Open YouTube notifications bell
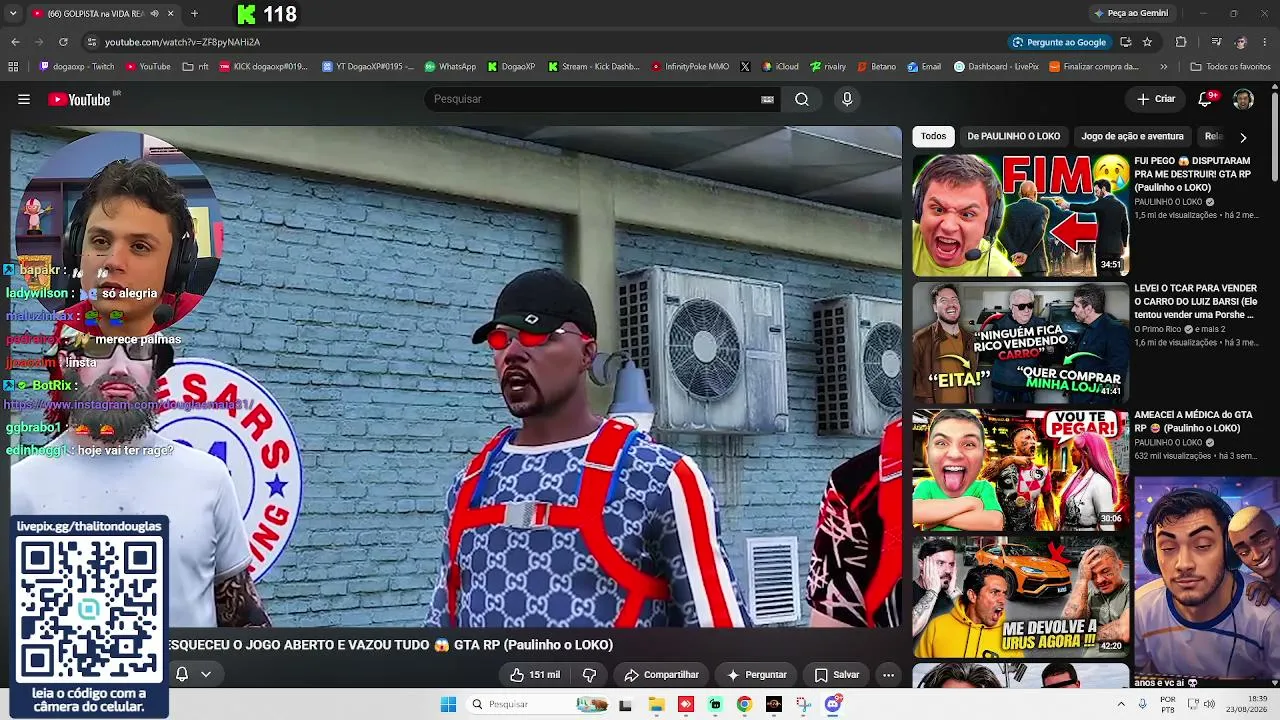The height and width of the screenshot is (720, 1280). click(1206, 99)
